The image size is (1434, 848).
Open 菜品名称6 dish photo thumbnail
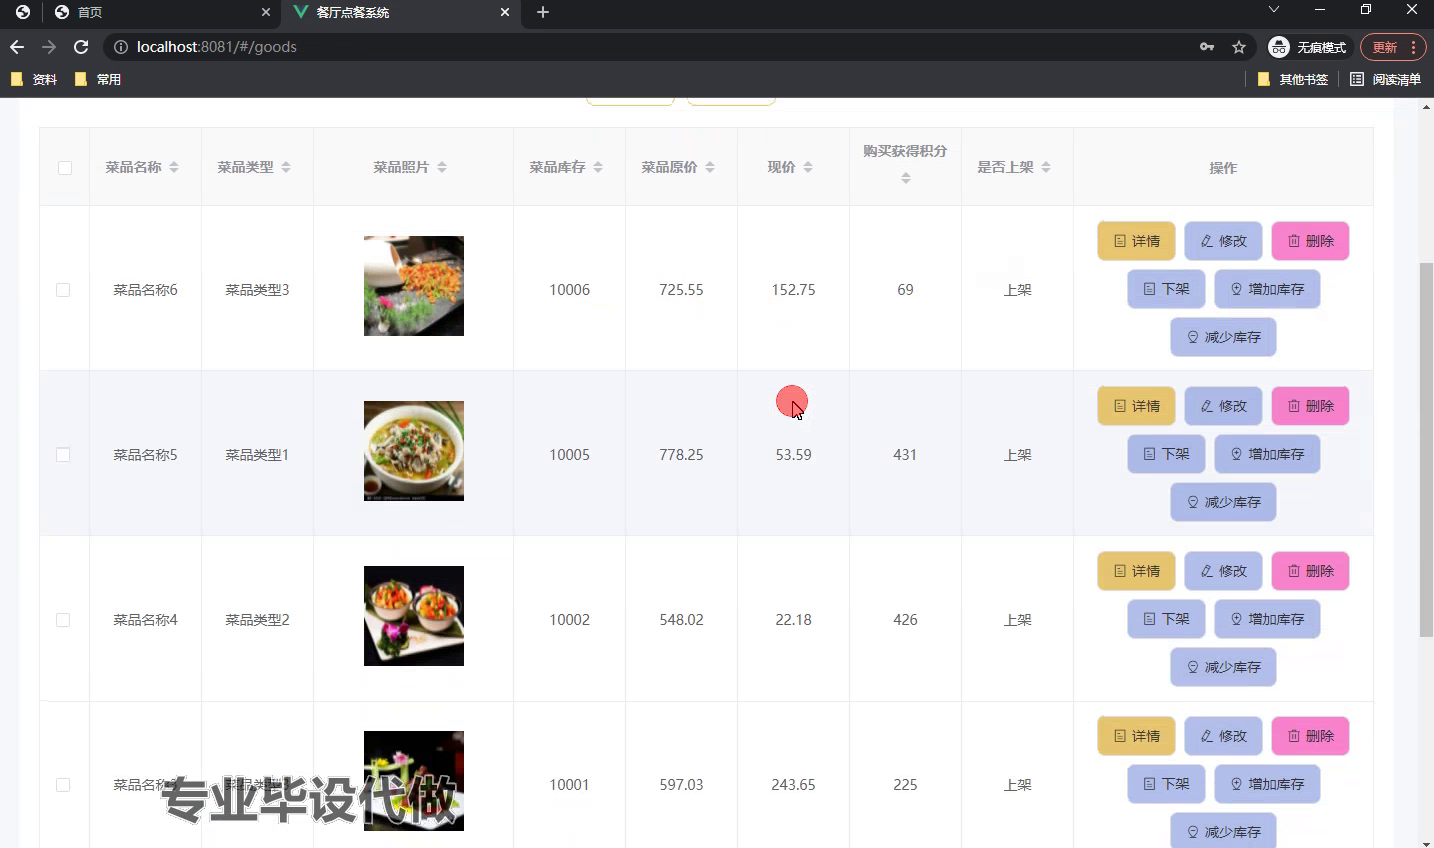click(414, 286)
